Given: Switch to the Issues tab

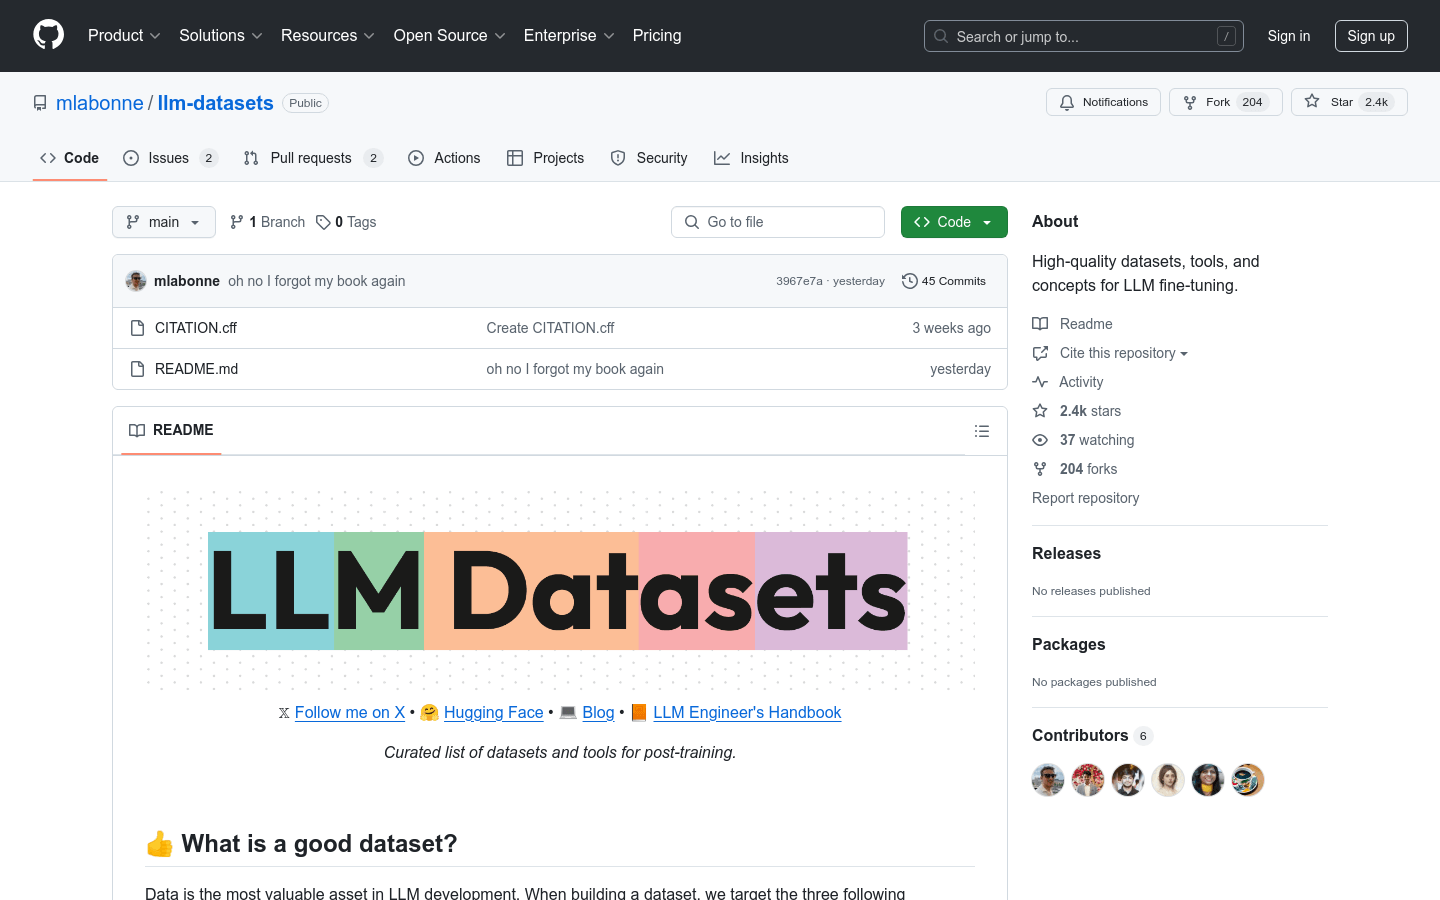Looking at the screenshot, I should pos(170,158).
